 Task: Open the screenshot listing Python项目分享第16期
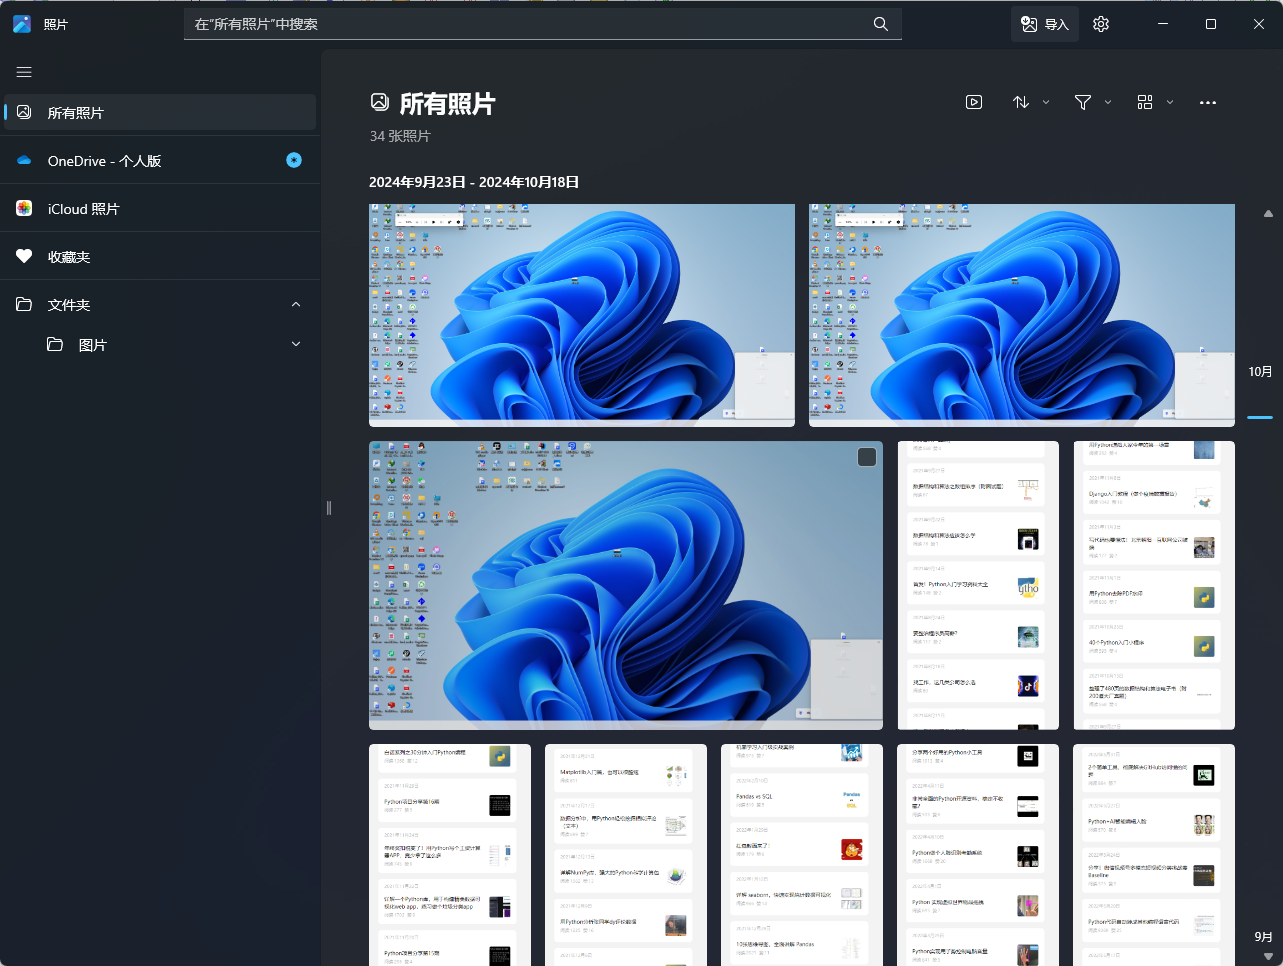pos(450,855)
